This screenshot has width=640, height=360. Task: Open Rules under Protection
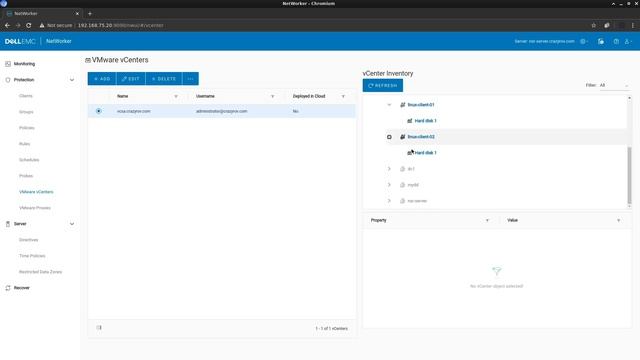coord(24,144)
